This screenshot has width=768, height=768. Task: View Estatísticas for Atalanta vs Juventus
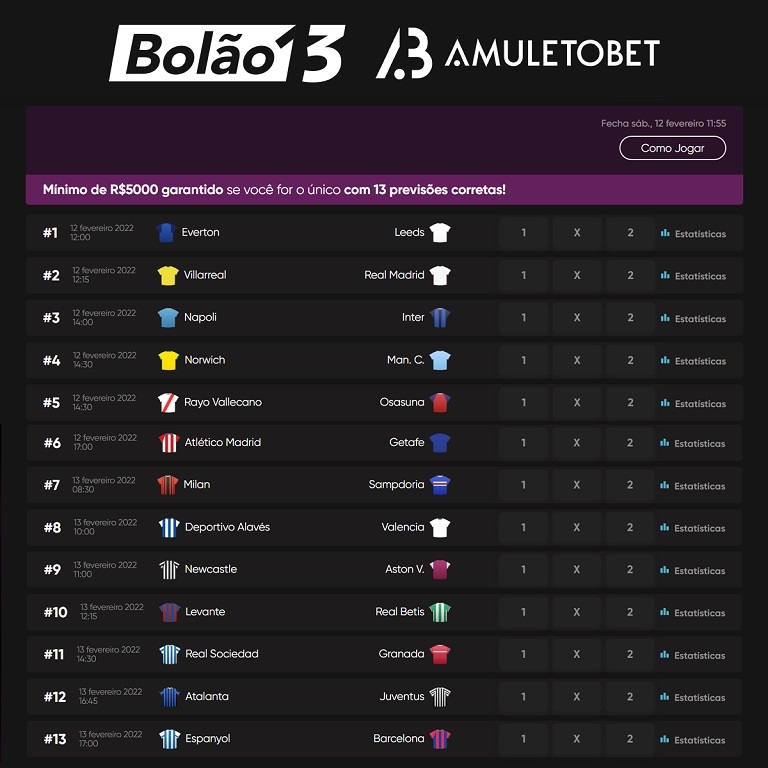tap(693, 698)
